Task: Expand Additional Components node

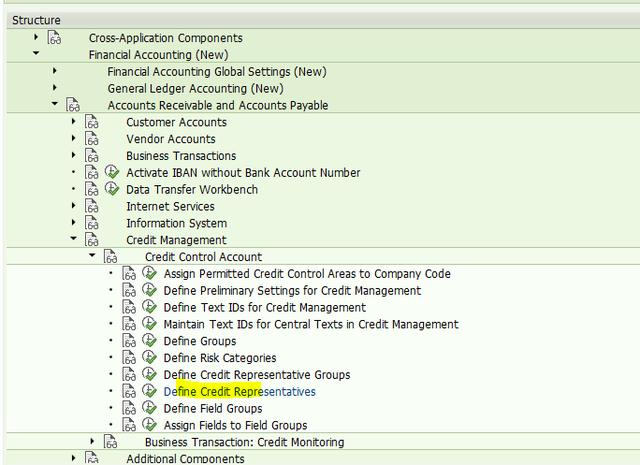Action: click(x=73, y=458)
